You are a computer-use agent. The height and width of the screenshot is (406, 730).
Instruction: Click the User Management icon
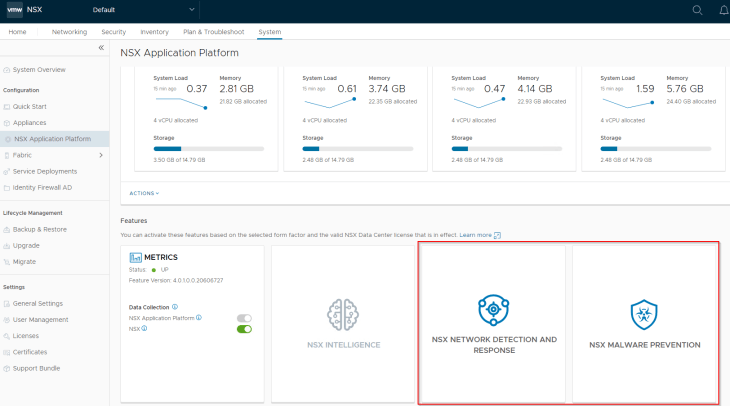(7, 320)
